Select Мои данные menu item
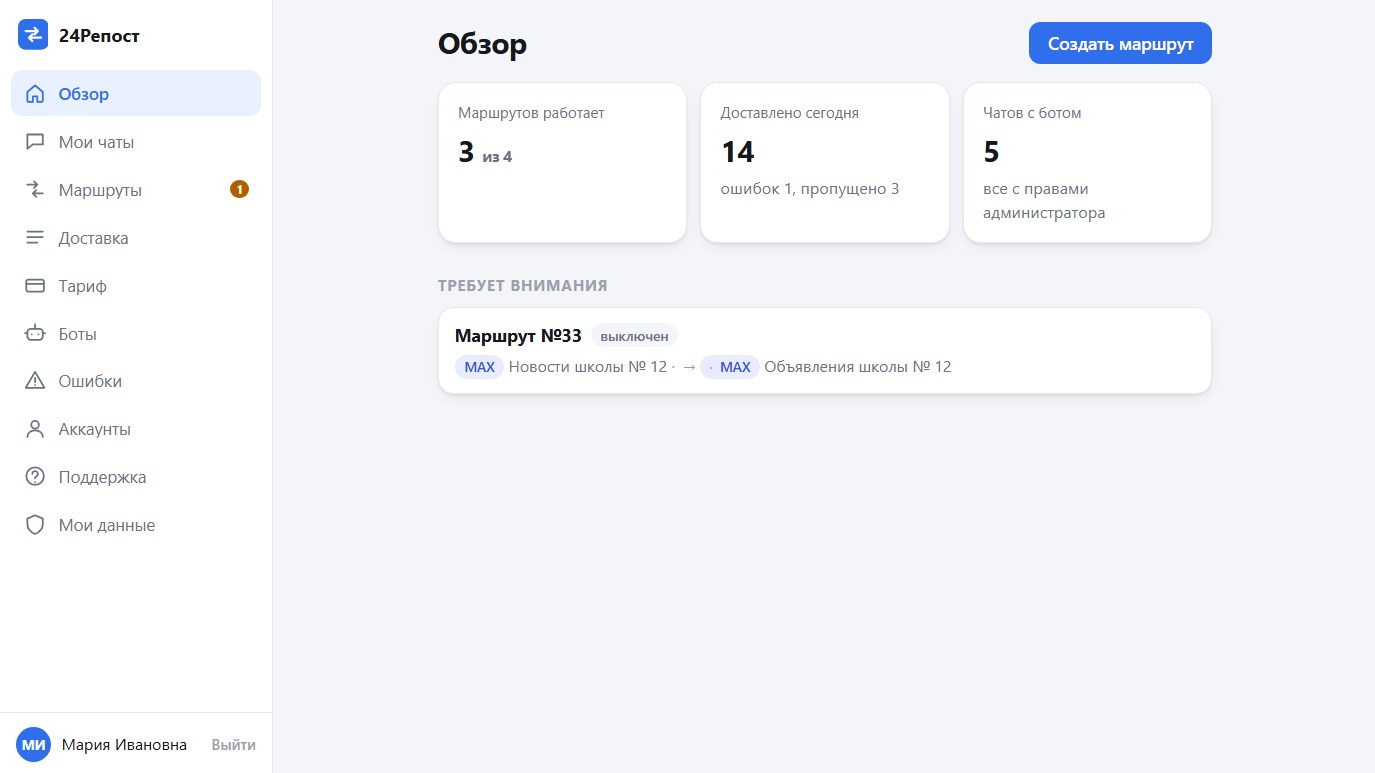Screen dimensions: 1375x773 (136, 525)
